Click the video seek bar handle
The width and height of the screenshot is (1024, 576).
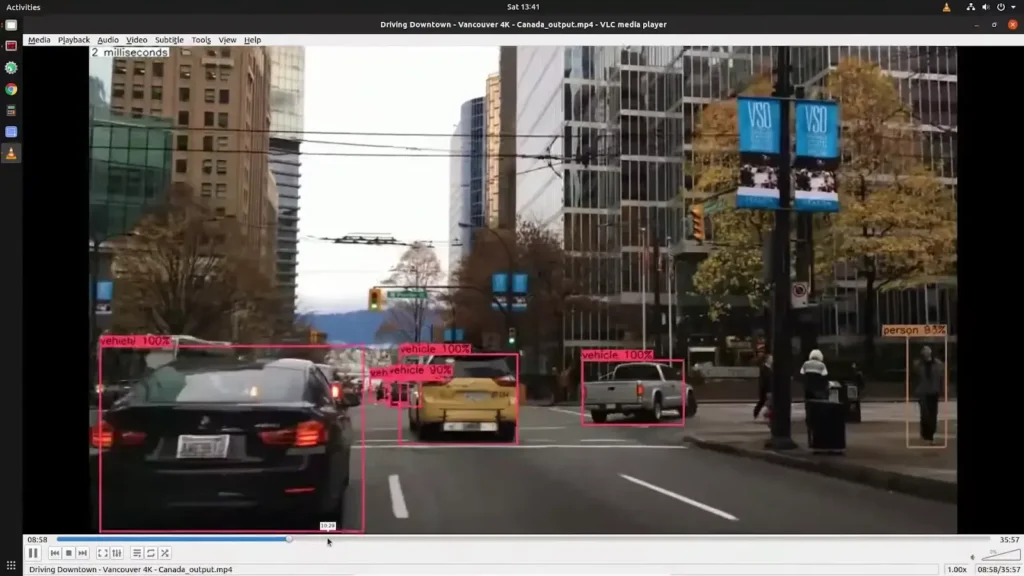click(289, 539)
